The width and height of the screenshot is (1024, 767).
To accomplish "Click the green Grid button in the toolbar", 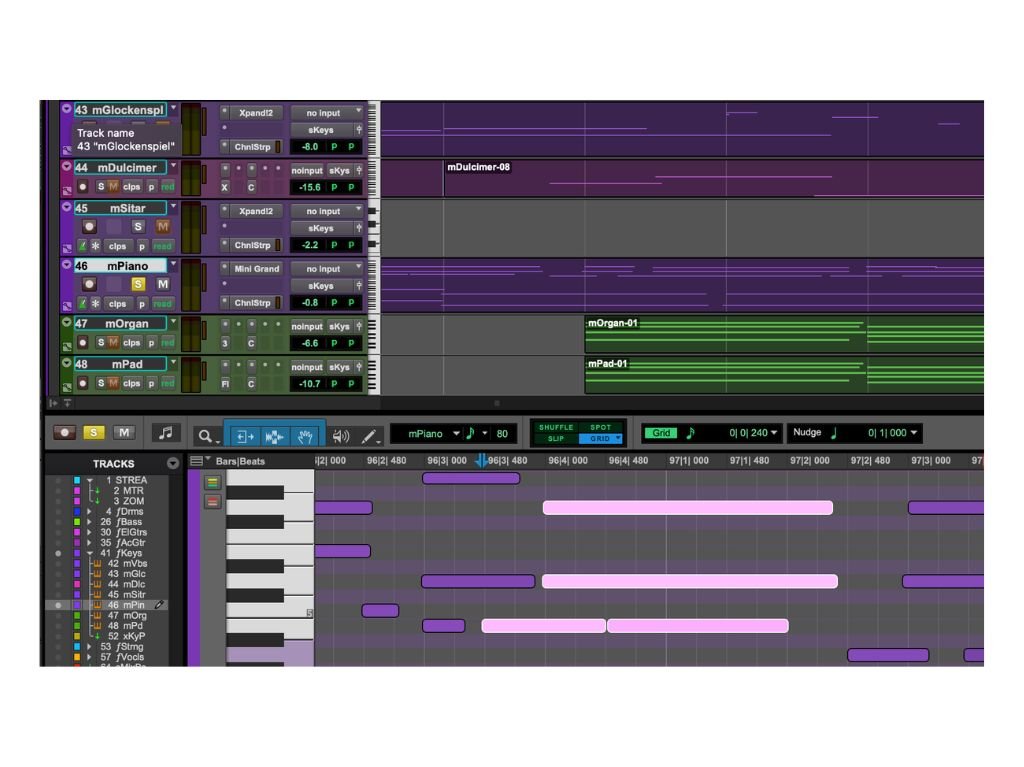I will pos(661,432).
